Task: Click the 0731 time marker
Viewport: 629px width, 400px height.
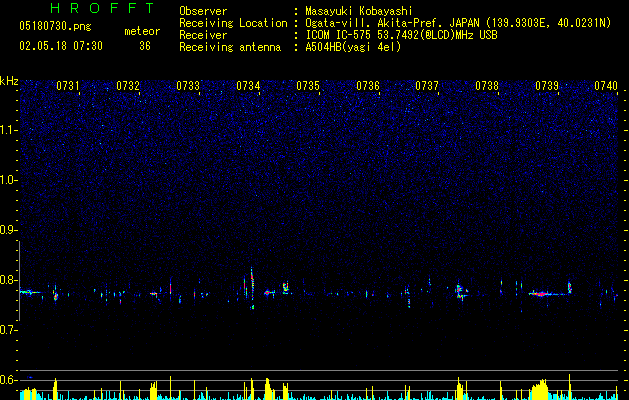Action: tap(68, 86)
